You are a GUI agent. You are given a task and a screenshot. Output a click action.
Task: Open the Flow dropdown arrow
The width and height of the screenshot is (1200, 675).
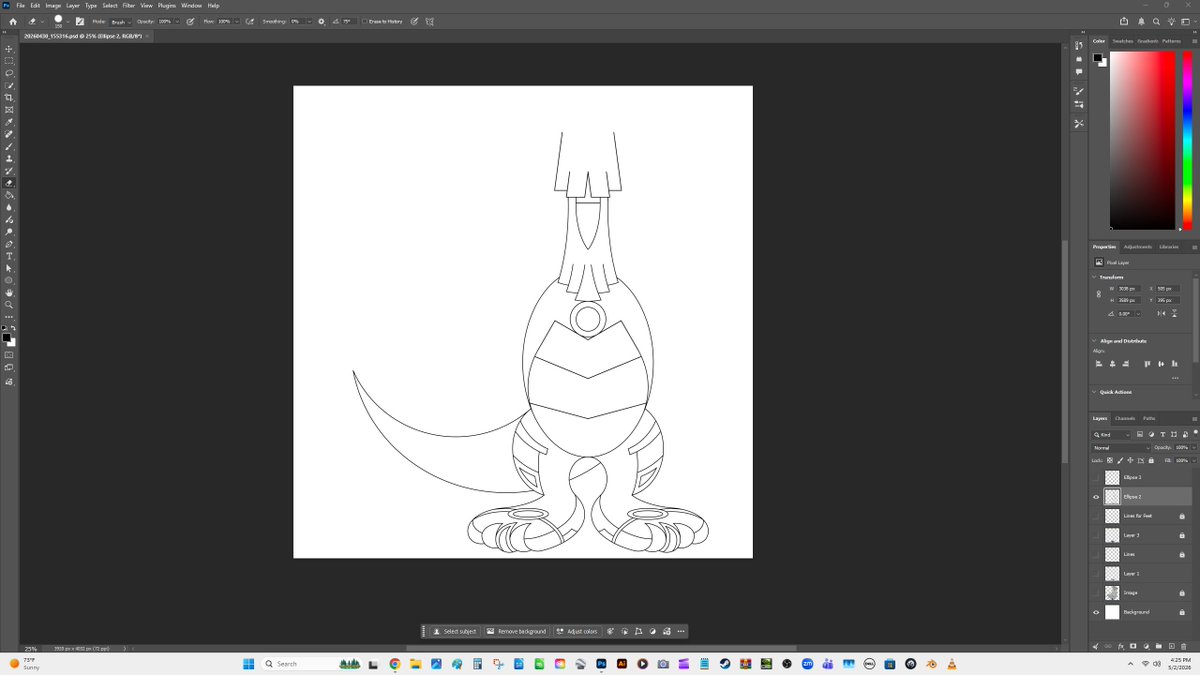click(236, 21)
